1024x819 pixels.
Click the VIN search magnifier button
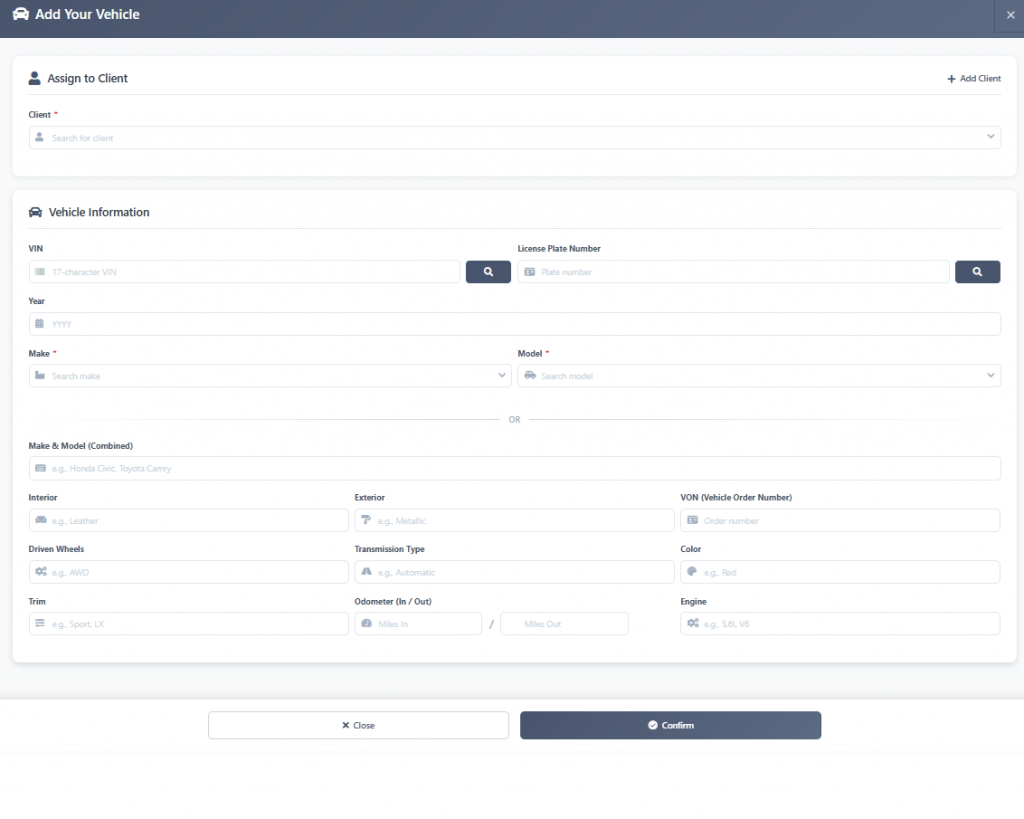click(x=488, y=272)
